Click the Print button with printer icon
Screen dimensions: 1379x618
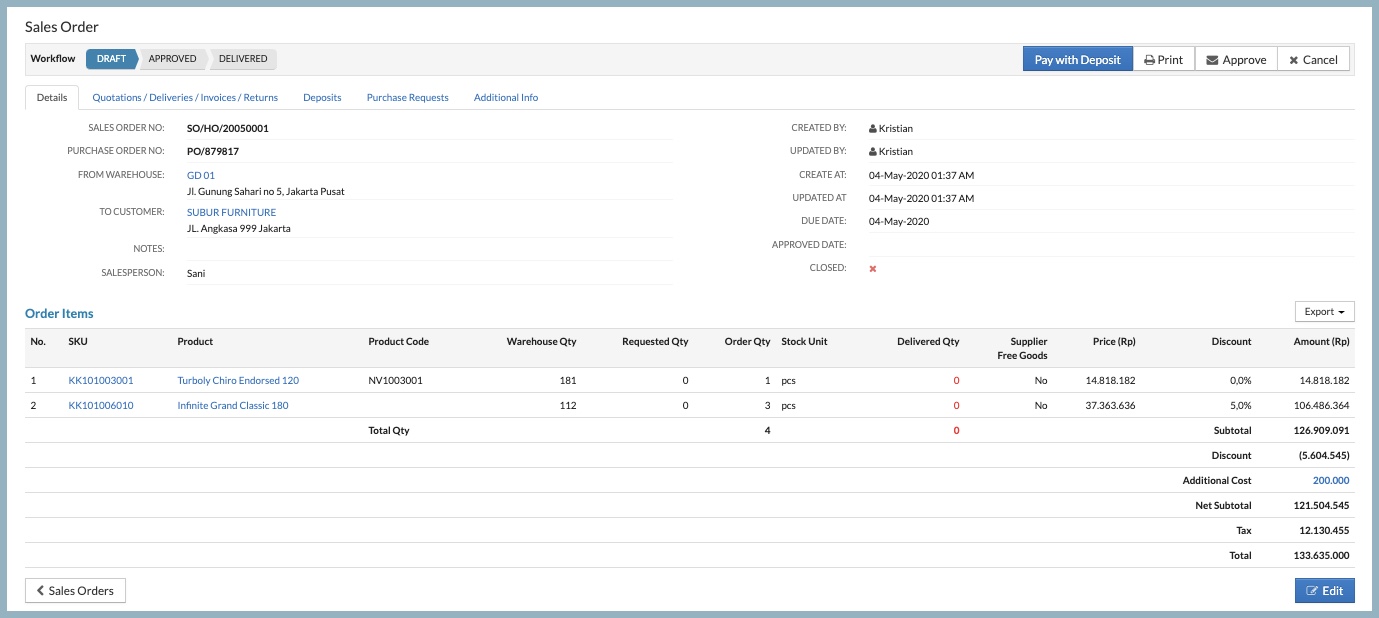[x=1163, y=60]
